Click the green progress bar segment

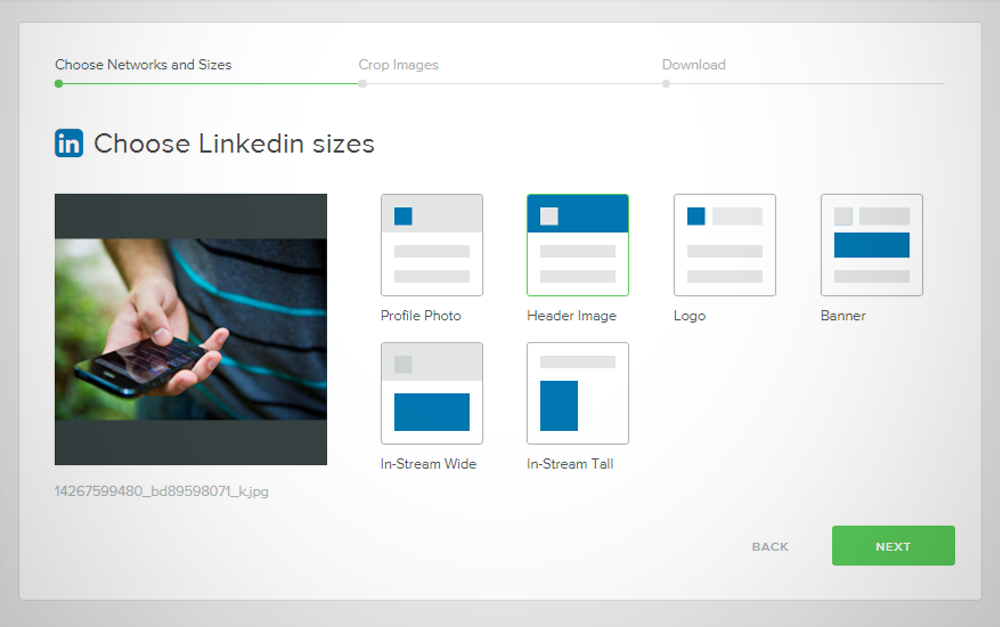(x=210, y=84)
